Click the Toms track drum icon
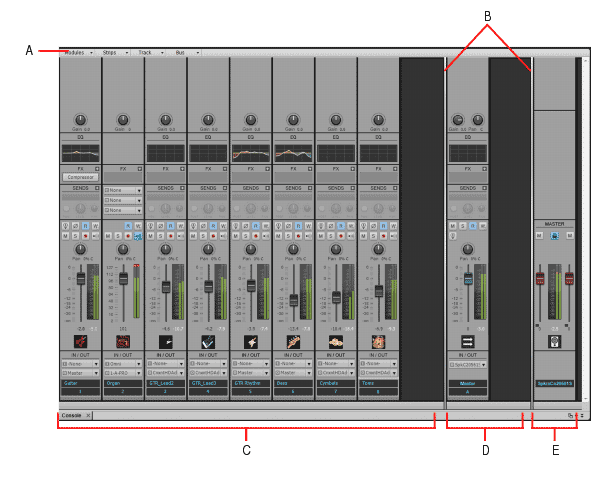This screenshot has height=477, width=610. coord(379,341)
